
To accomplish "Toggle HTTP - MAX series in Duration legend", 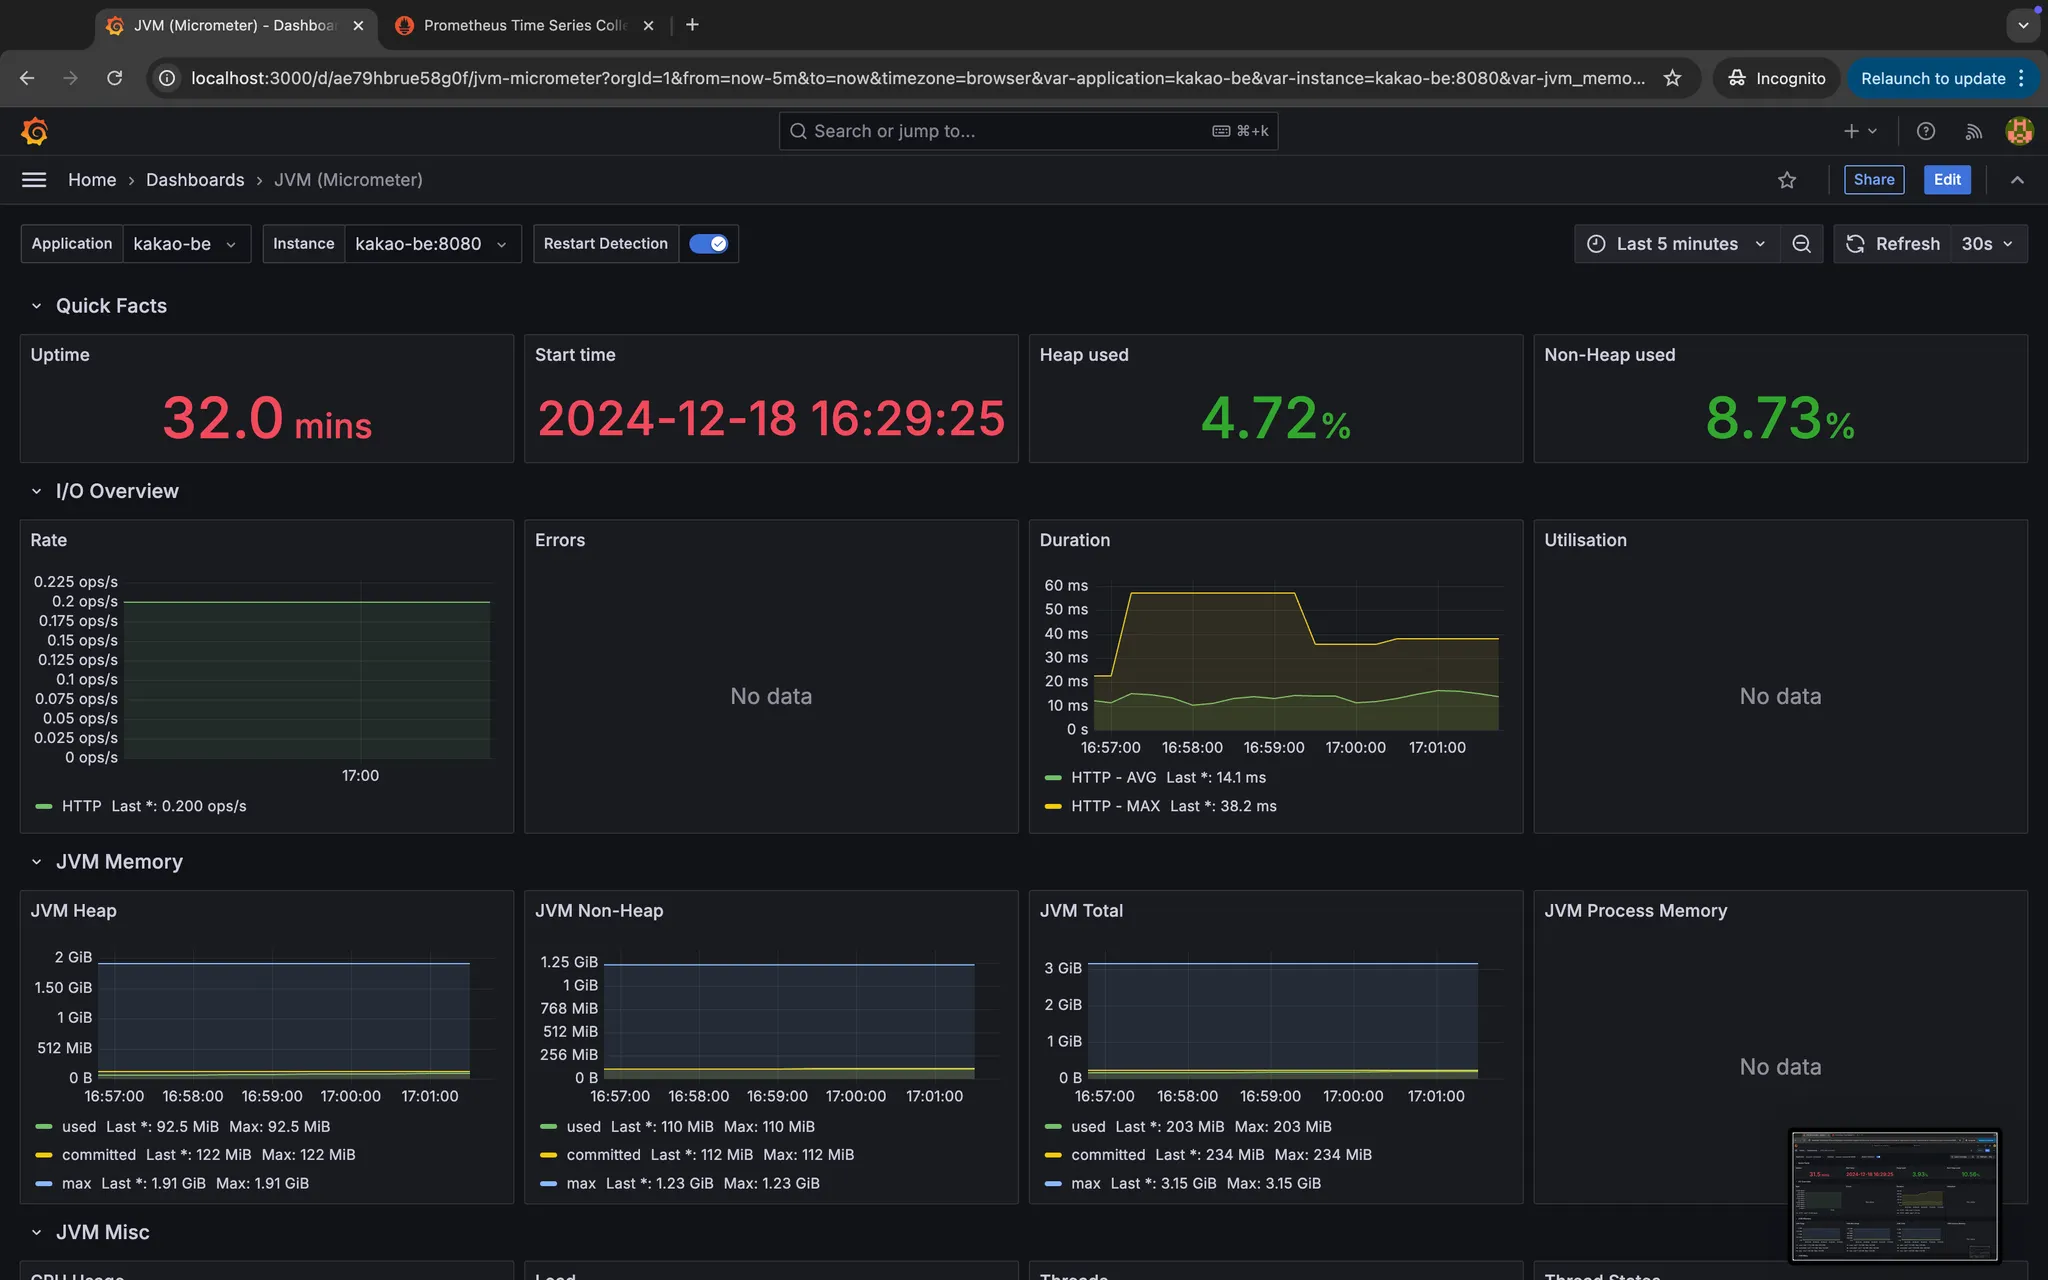I will click(x=1115, y=806).
